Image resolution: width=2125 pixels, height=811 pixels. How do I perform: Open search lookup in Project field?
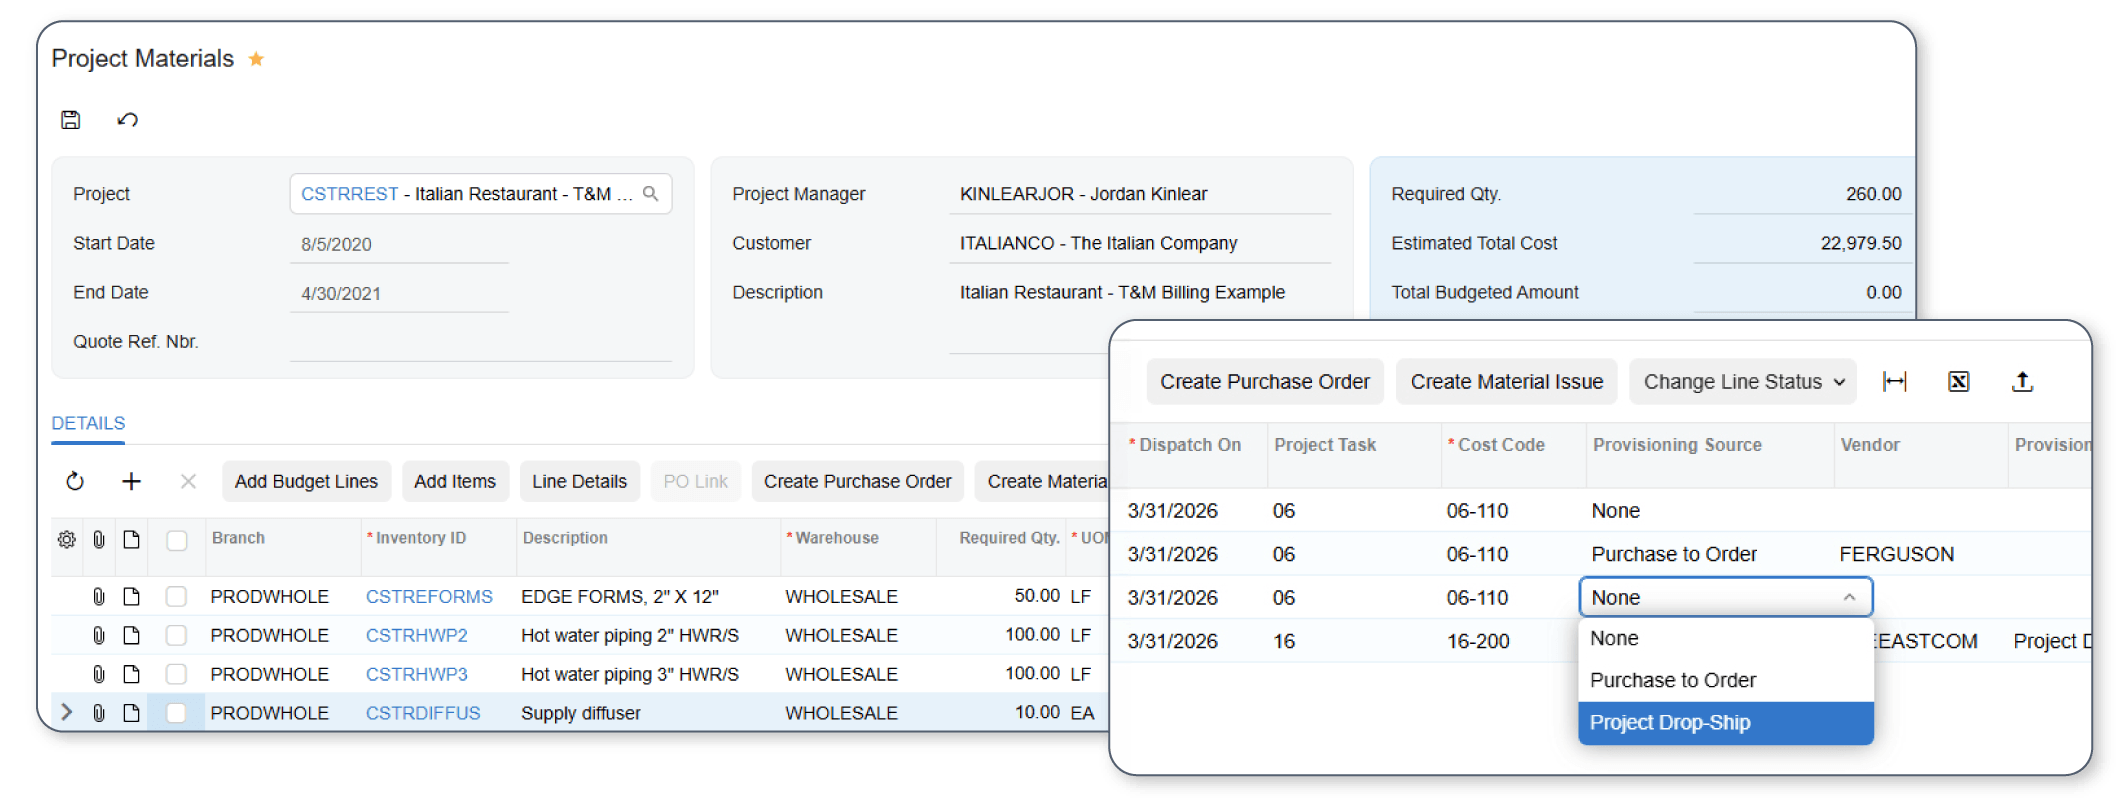point(651,194)
